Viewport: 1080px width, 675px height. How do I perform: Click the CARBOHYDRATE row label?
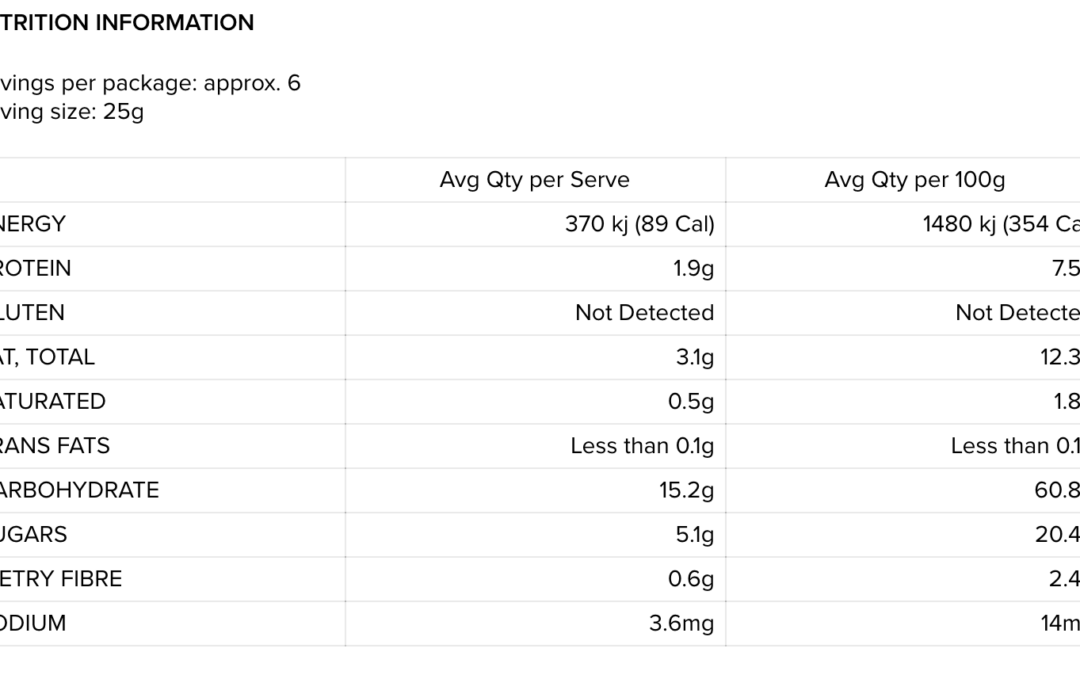click(x=80, y=490)
